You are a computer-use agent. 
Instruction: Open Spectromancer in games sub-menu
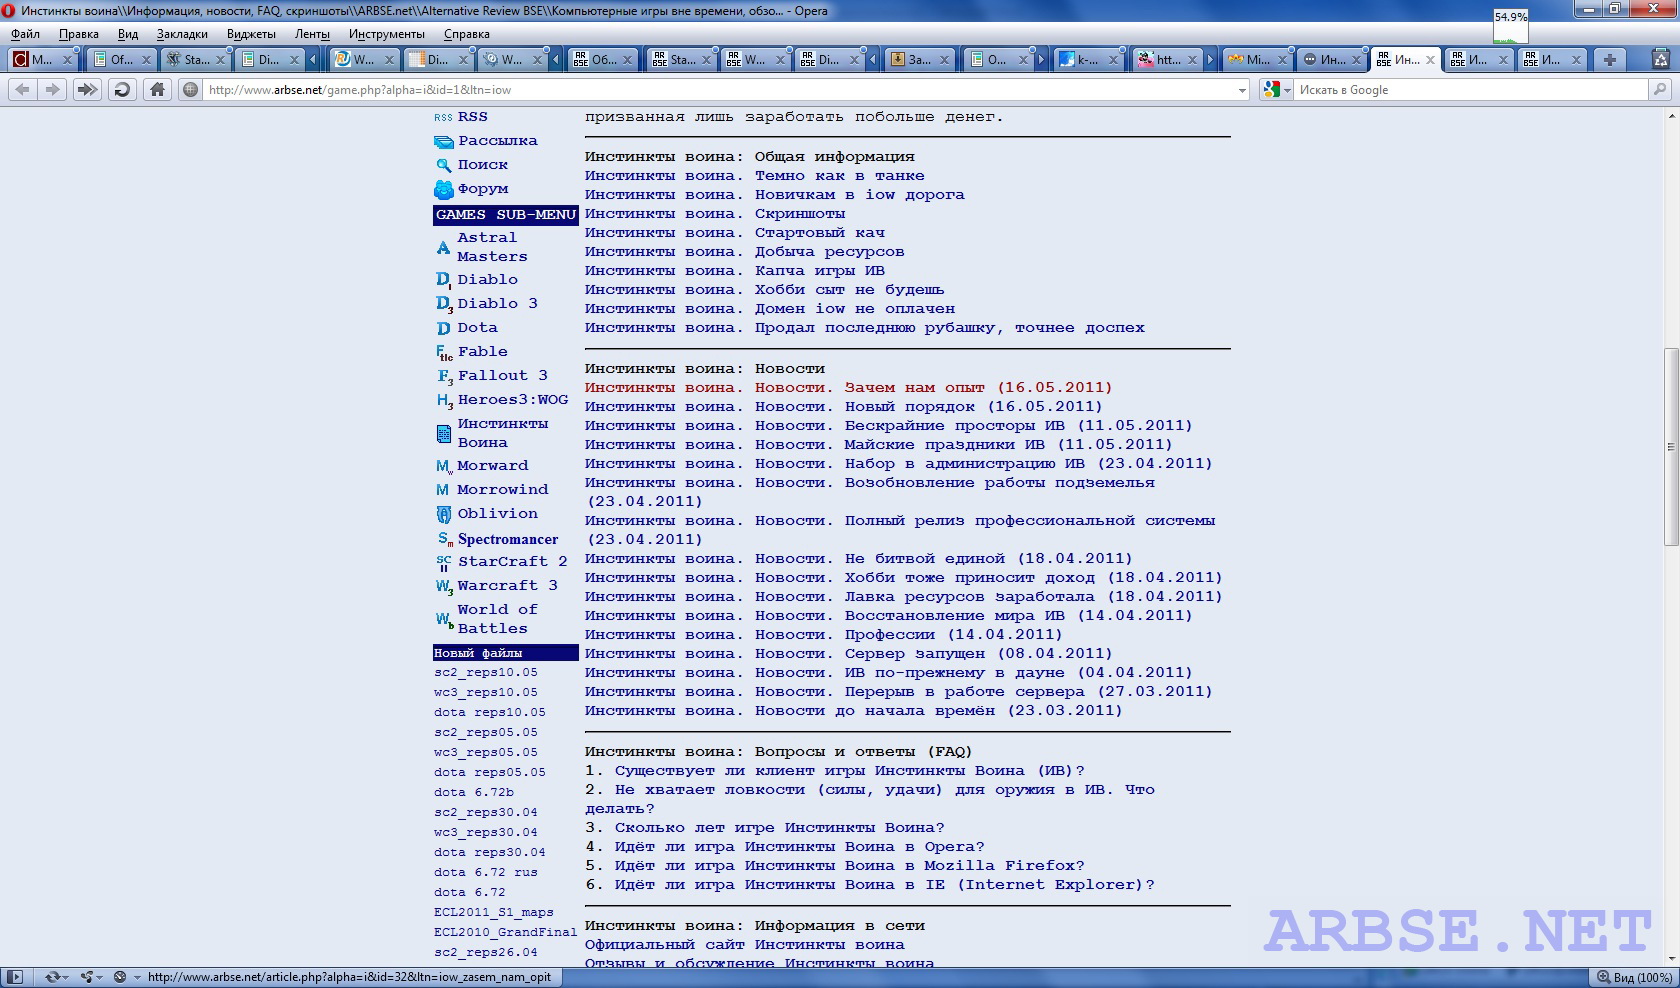[x=508, y=539]
